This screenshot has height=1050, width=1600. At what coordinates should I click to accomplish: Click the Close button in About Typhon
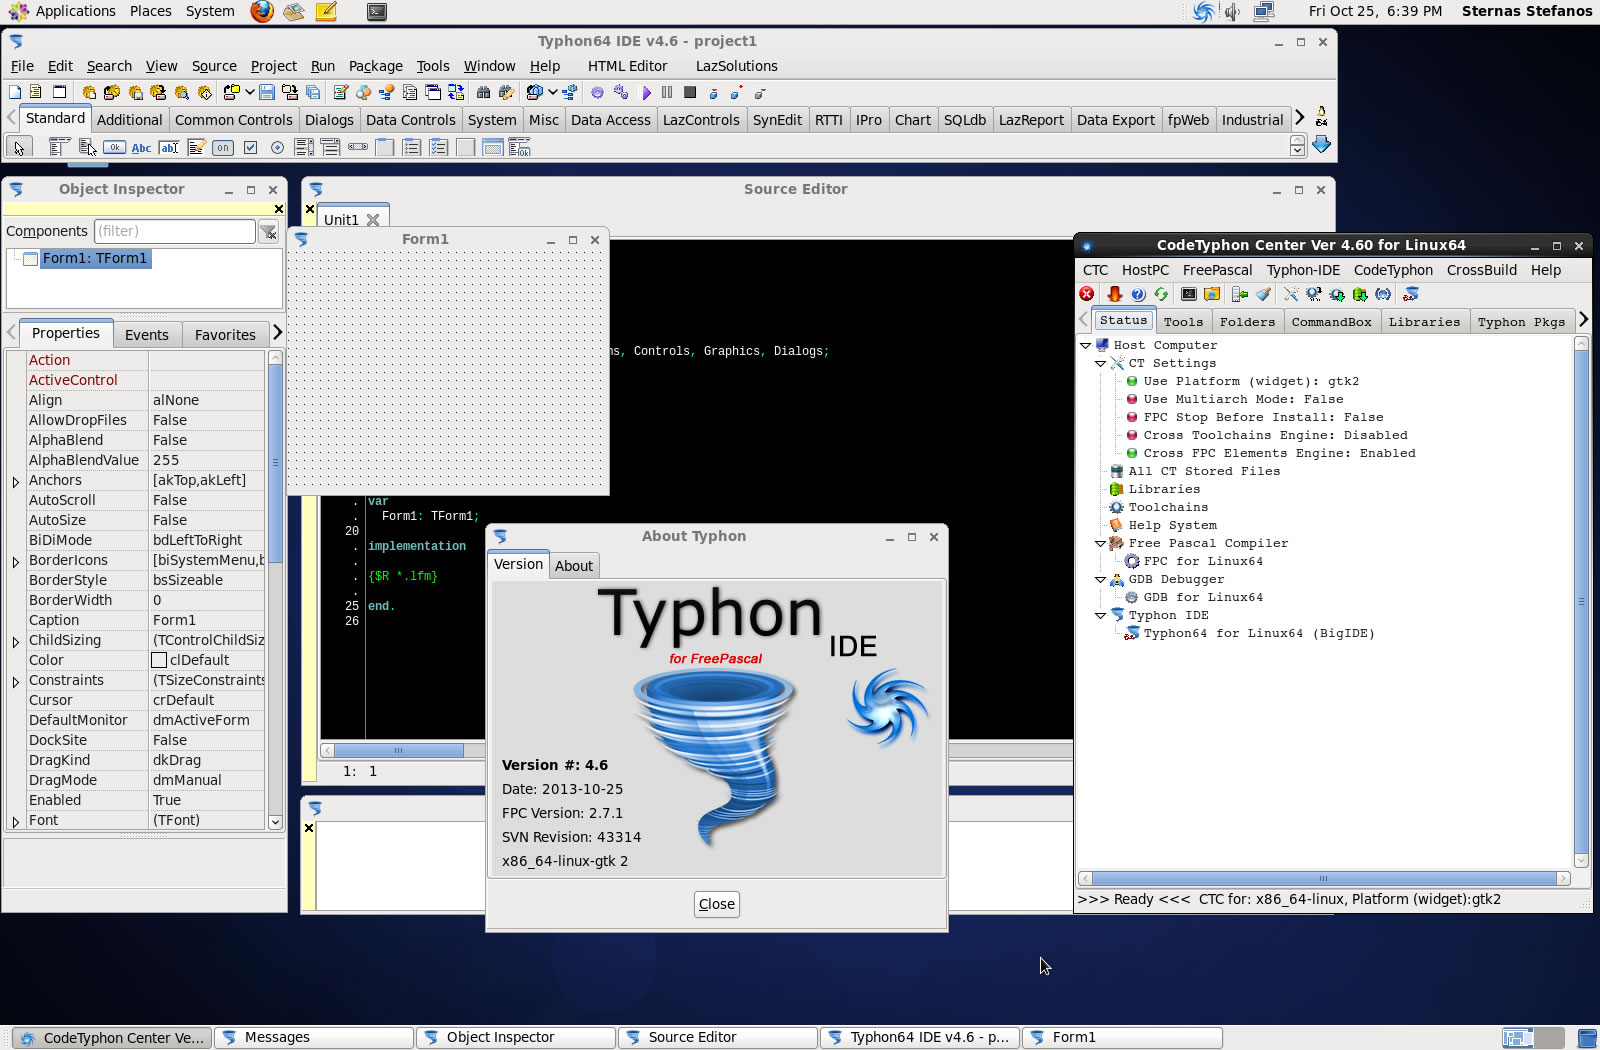[717, 904]
